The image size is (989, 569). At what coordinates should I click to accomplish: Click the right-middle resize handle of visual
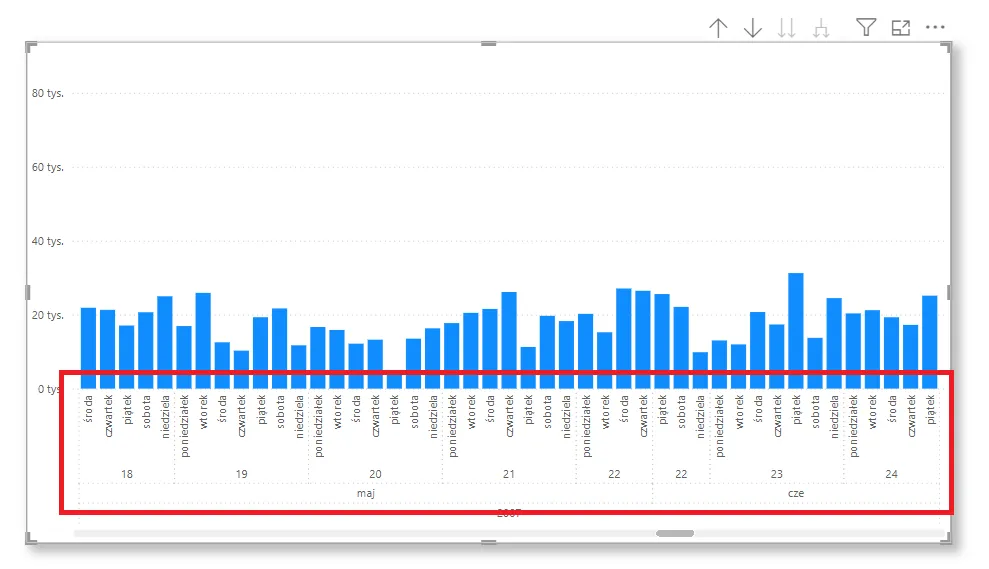[x=948, y=292]
